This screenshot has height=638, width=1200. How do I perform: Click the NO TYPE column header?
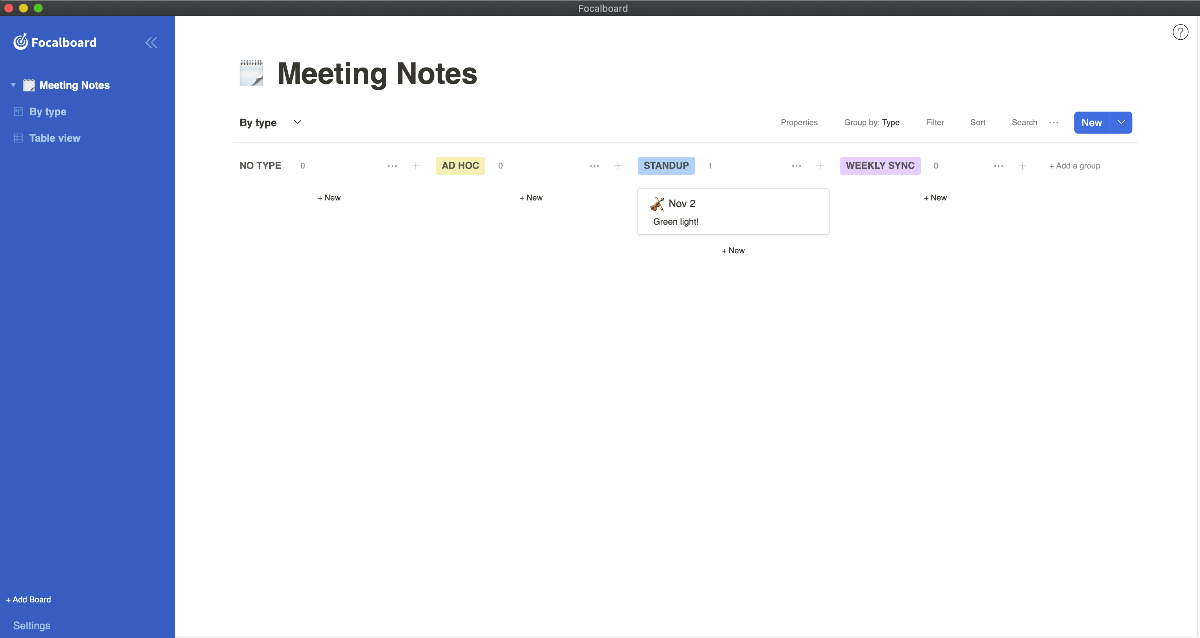(260, 166)
